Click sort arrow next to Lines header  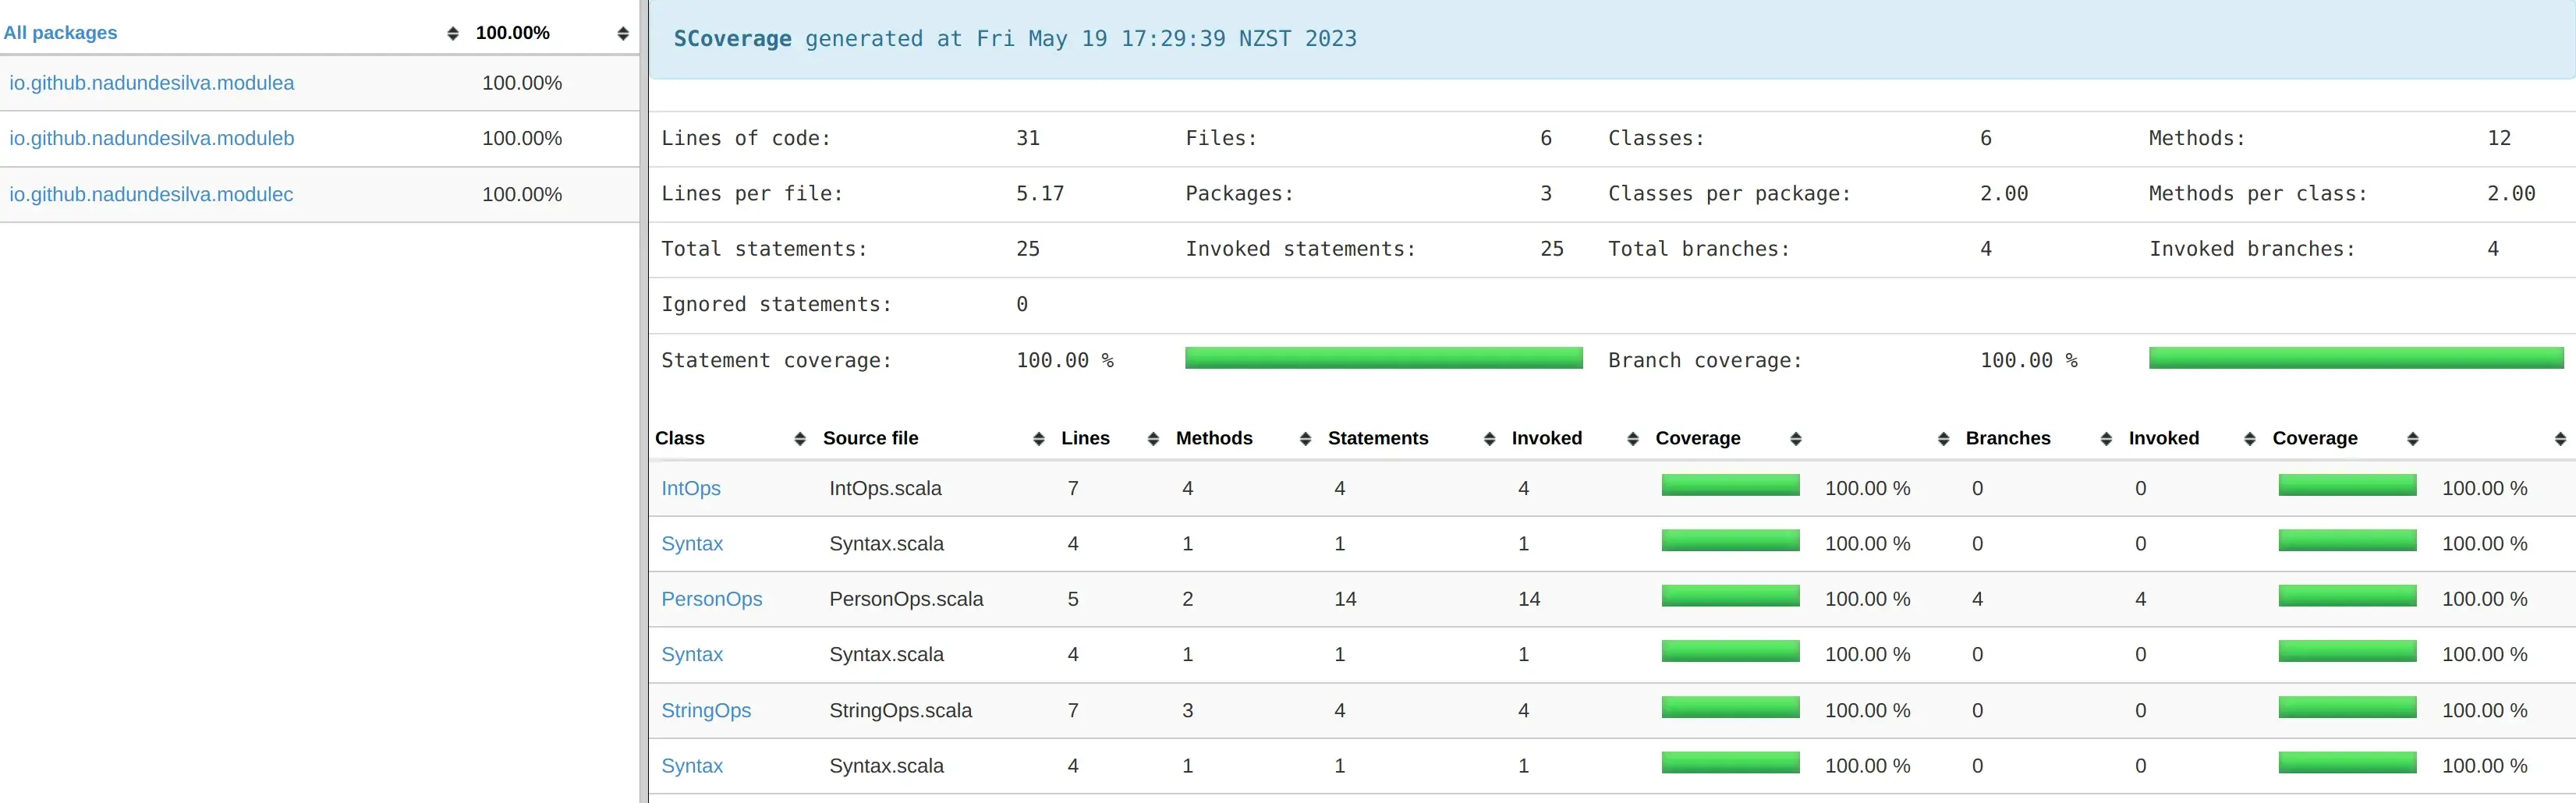(1152, 439)
